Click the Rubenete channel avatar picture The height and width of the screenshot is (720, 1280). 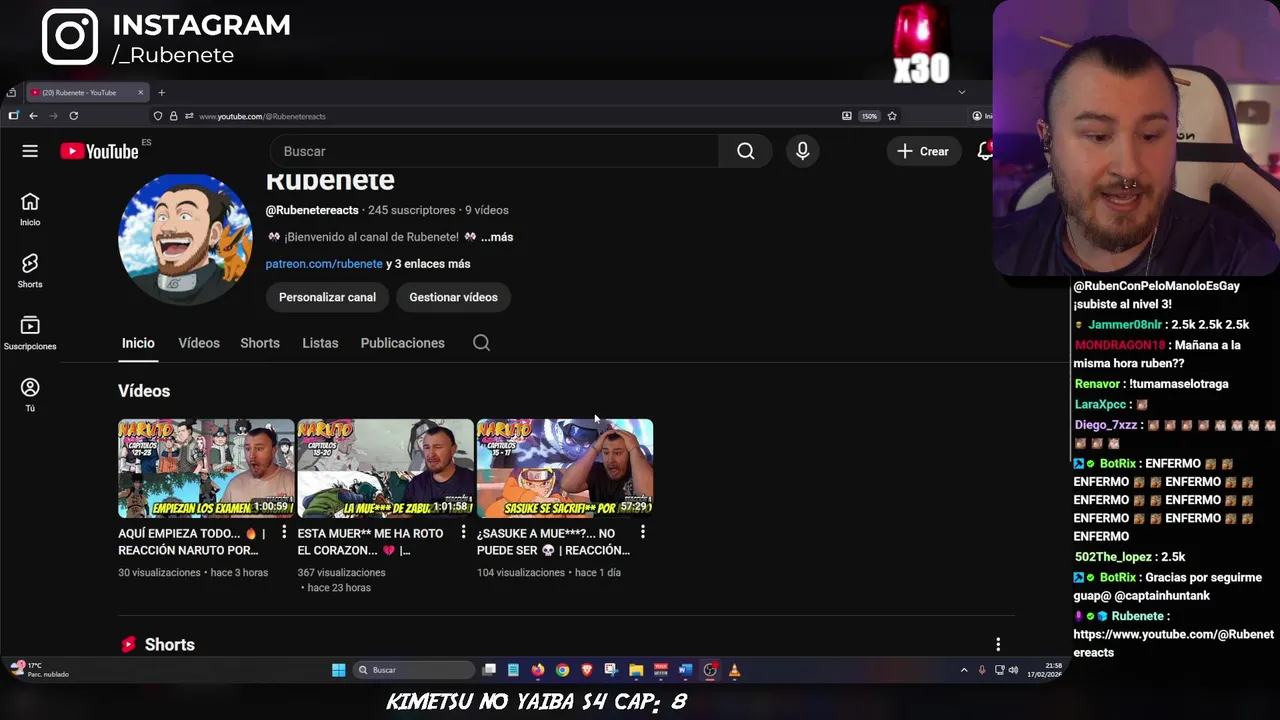[185, 240]
